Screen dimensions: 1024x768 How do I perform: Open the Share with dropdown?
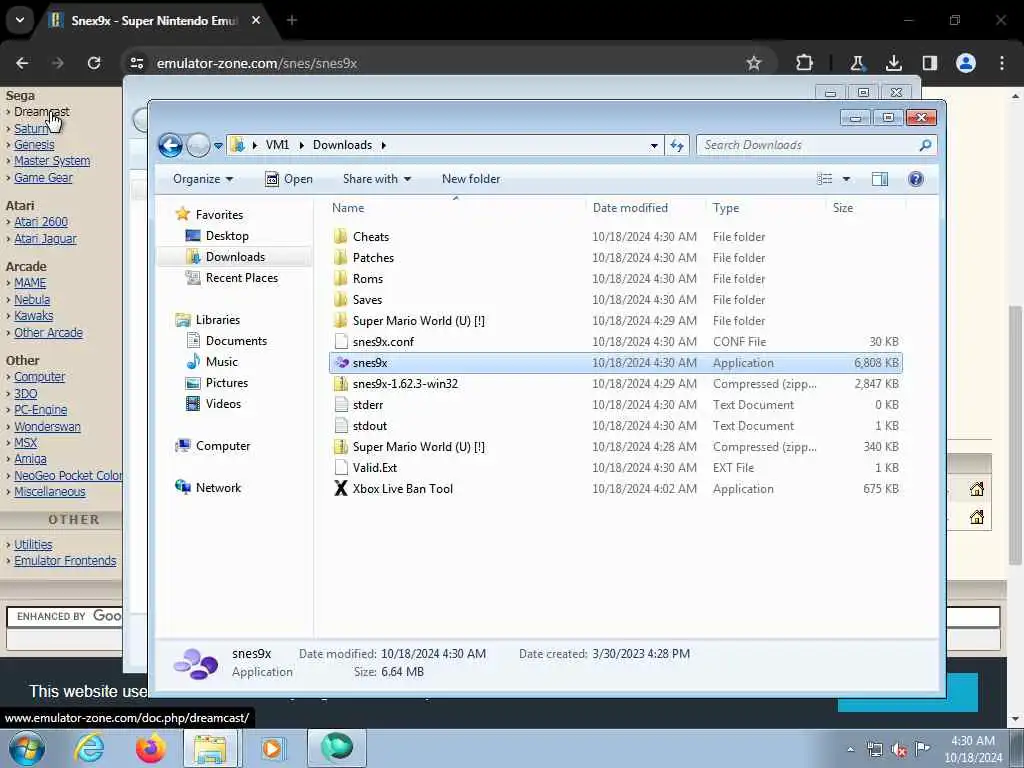coord(377,179)
